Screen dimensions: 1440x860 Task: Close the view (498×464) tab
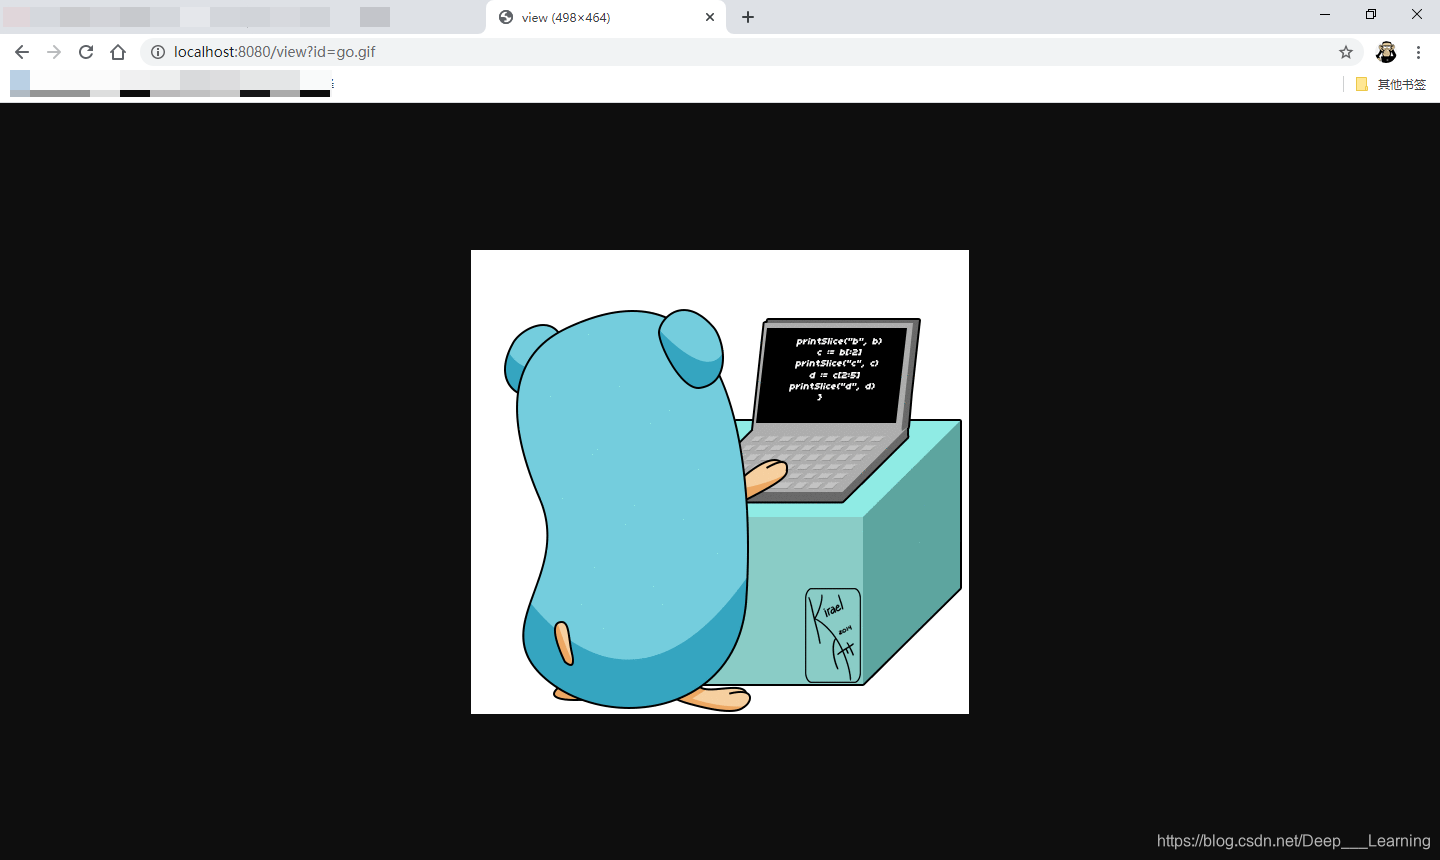pos(710,17)
